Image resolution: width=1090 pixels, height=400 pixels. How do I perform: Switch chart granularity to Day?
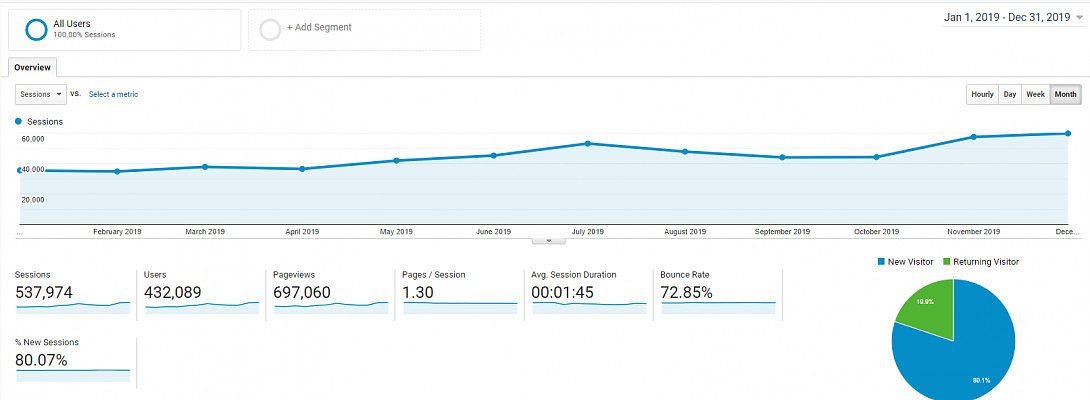[x=1010, y=94]
